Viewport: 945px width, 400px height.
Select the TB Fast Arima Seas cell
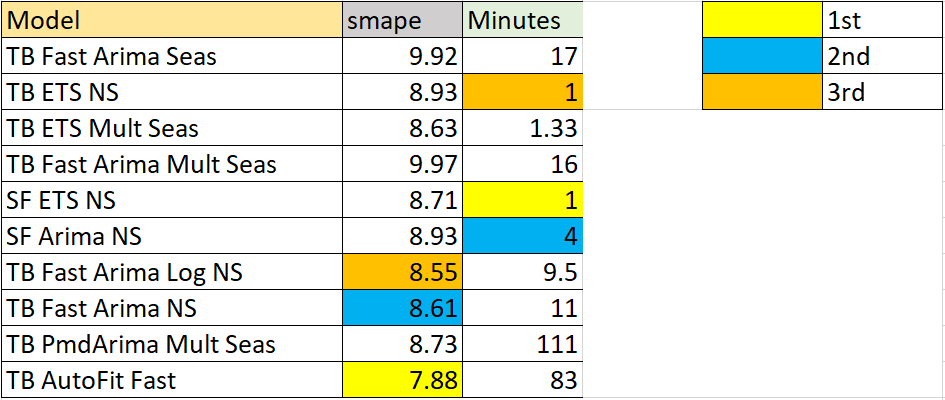pyautogui.click(x=172, y=56)
